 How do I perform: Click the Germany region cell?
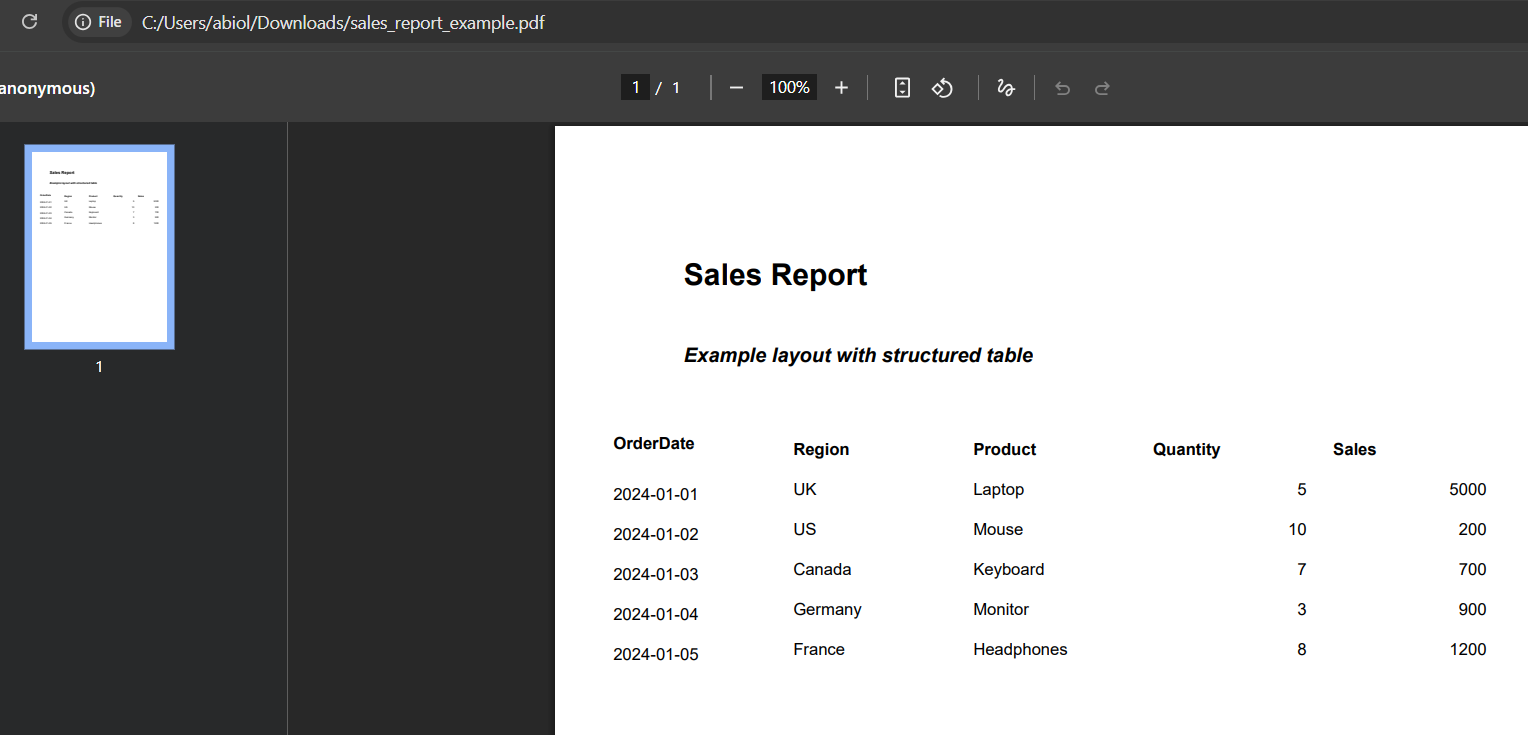(x=827, y=610)
